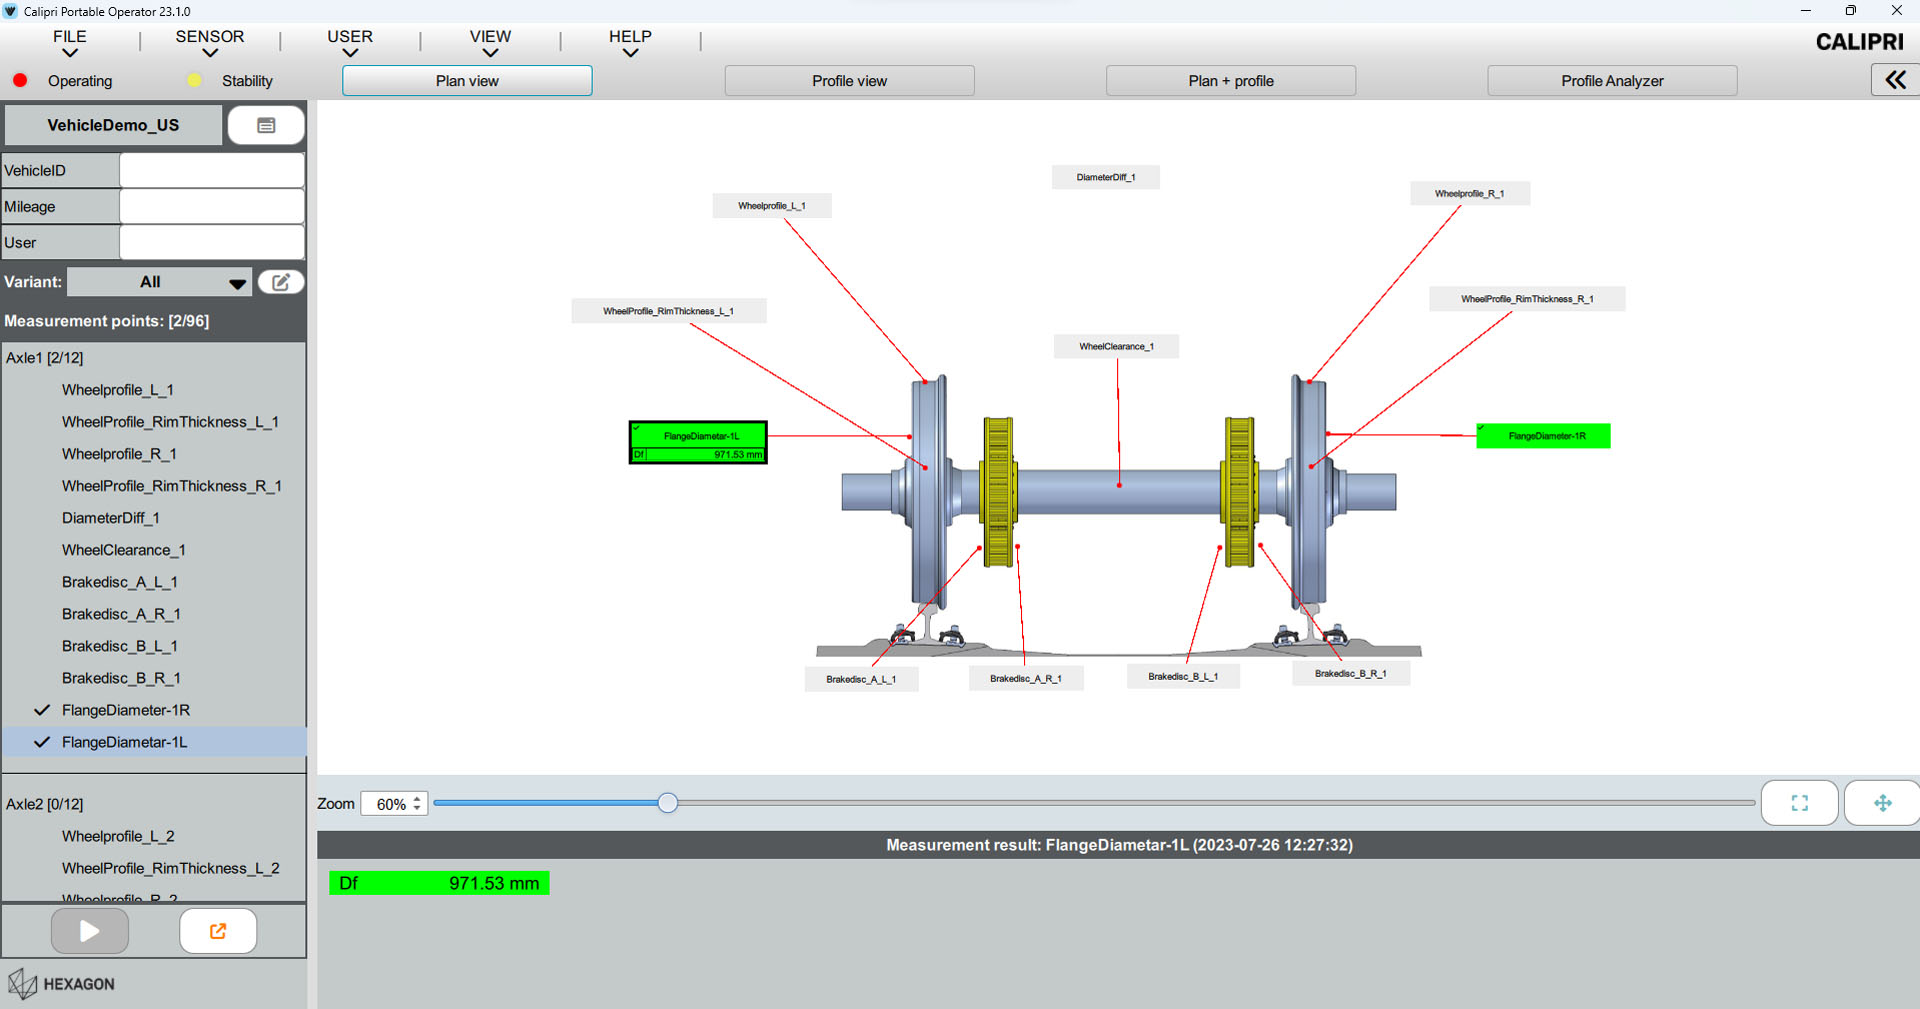Expand the Axle2 [0/12] group
Screen dimensions: 1920x1009
pyautogui.click(x=45, y=803)
